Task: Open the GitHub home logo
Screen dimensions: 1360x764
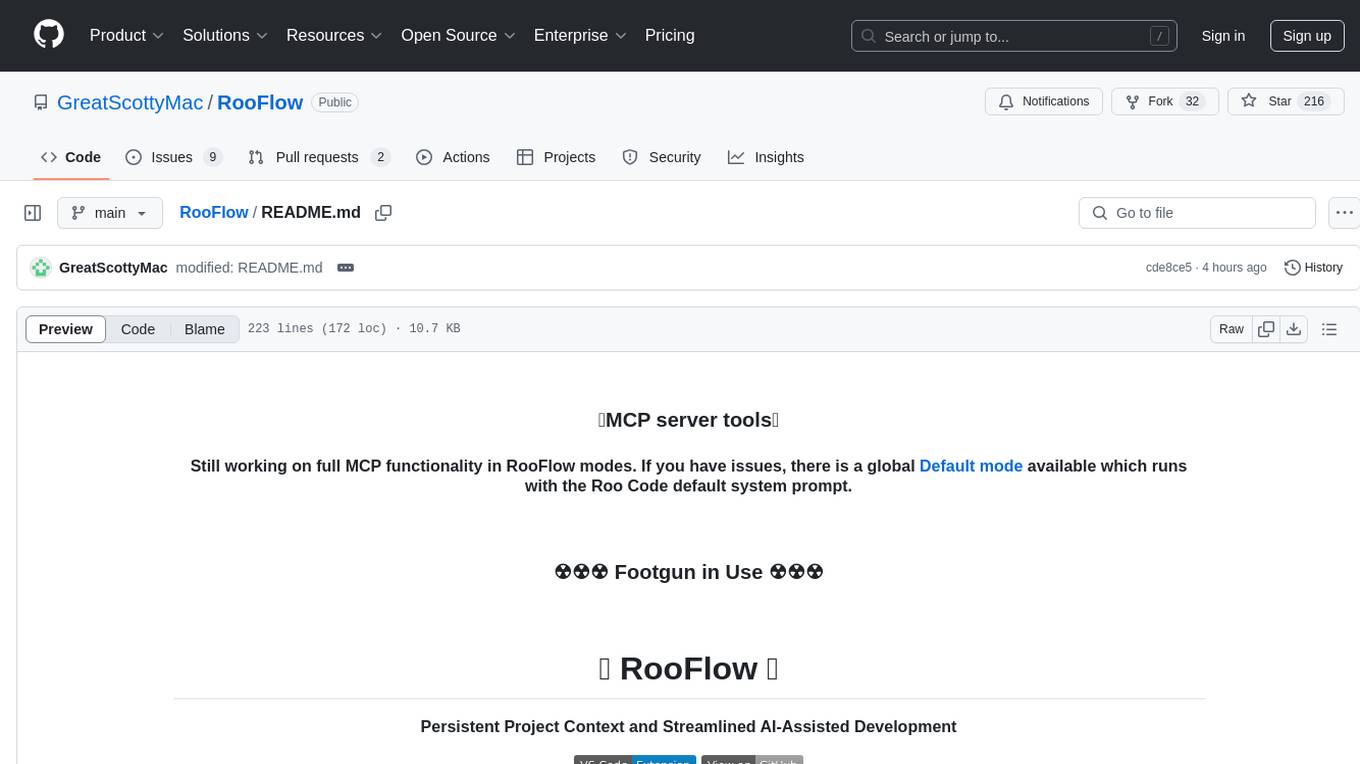Action: tap(49, 35)
